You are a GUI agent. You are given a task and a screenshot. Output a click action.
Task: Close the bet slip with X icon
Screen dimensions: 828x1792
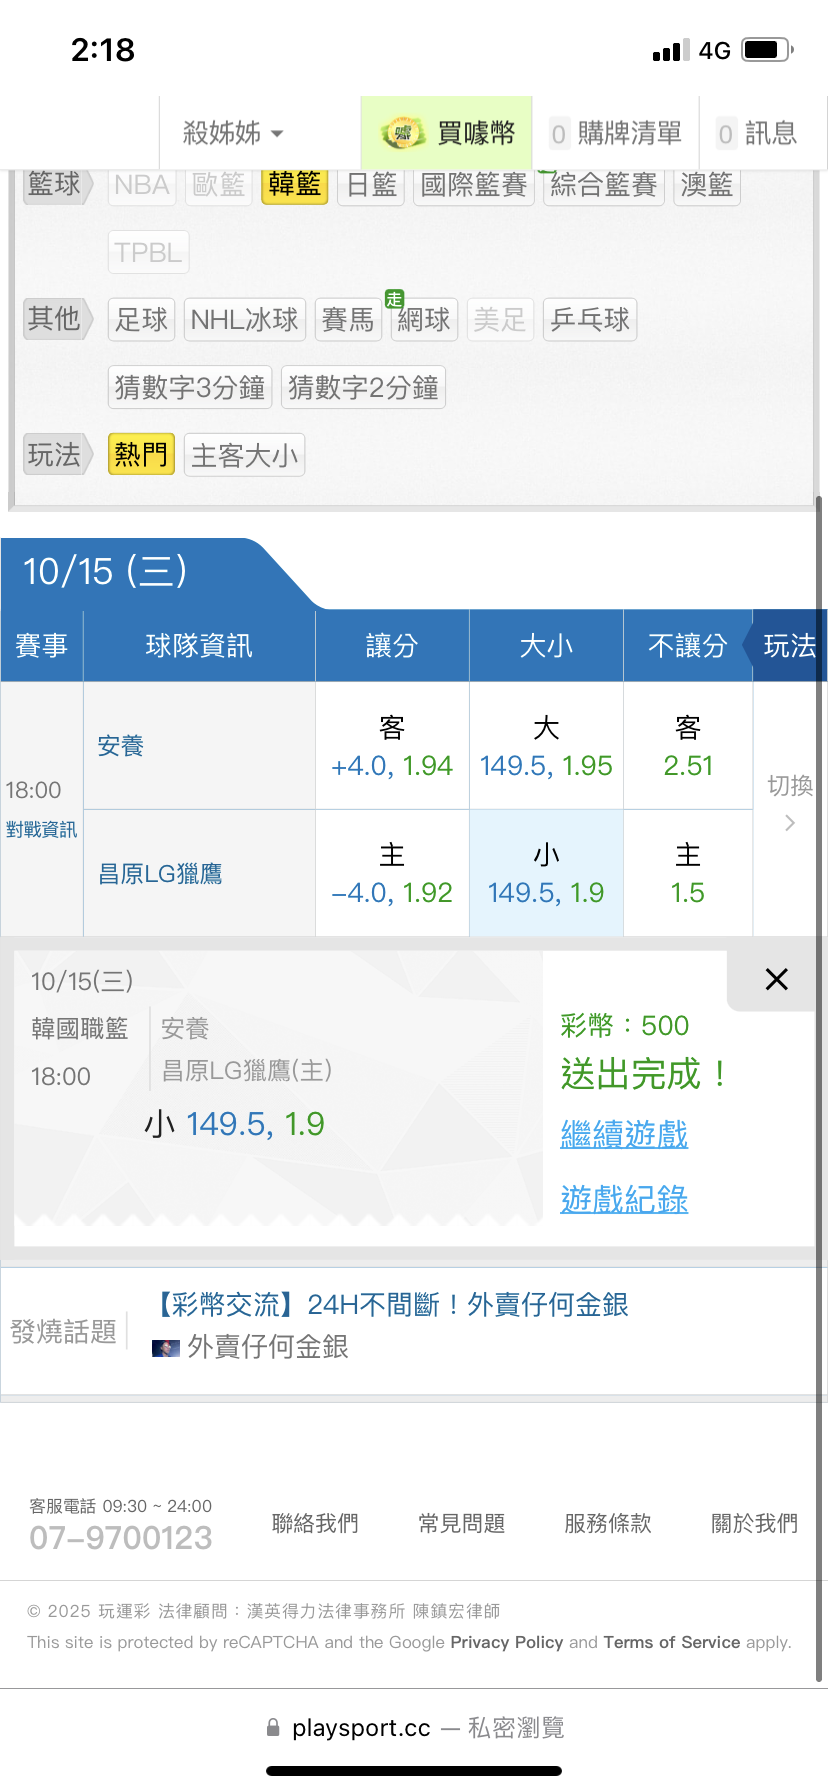coord(776,979)
